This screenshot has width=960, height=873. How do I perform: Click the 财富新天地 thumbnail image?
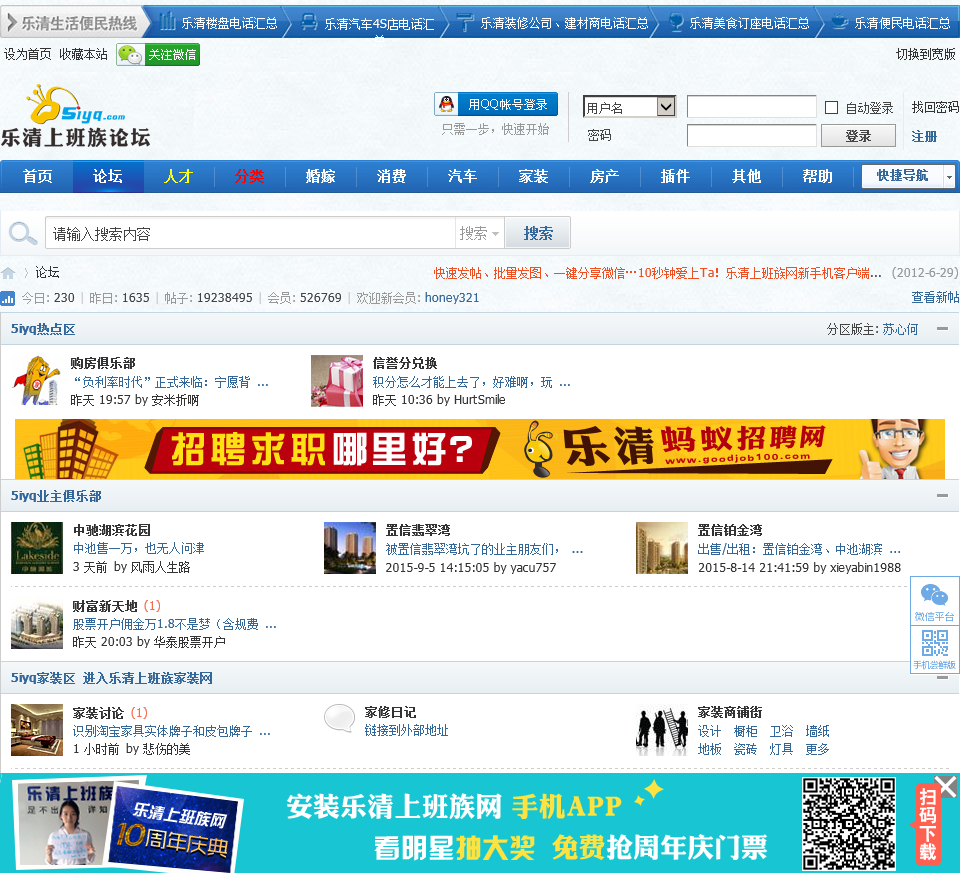[x=37, y=623]
